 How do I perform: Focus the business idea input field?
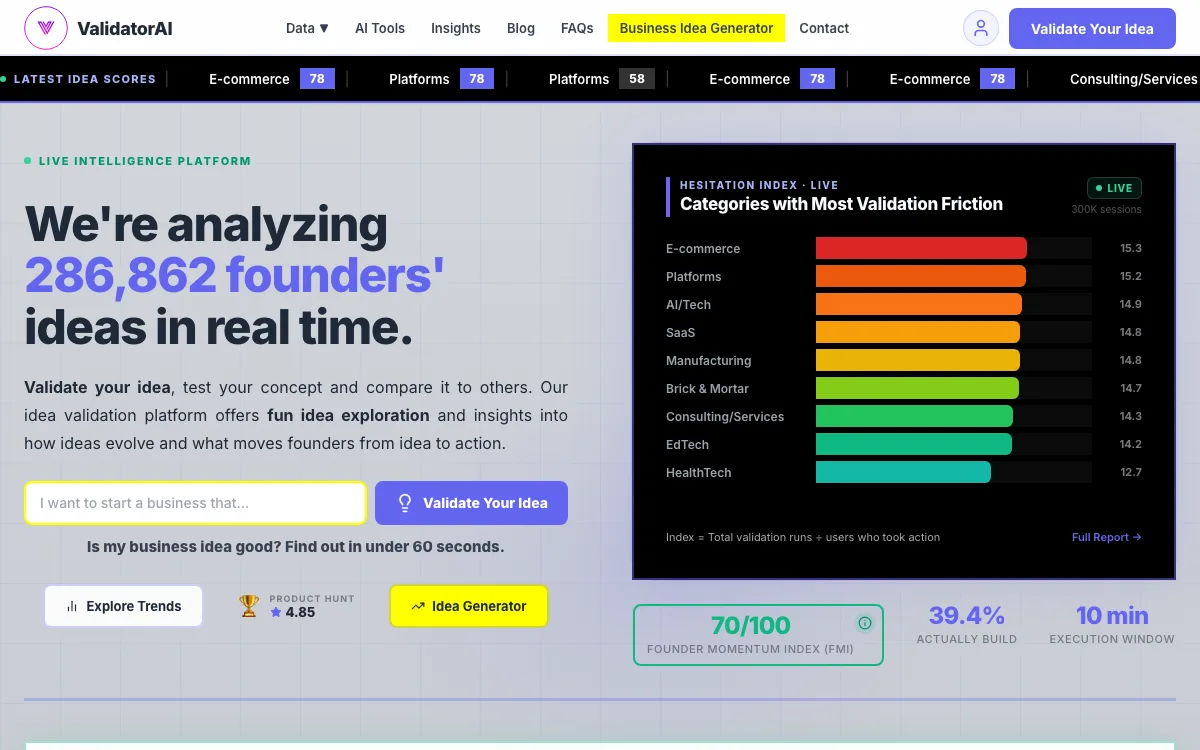click(196, 503)
